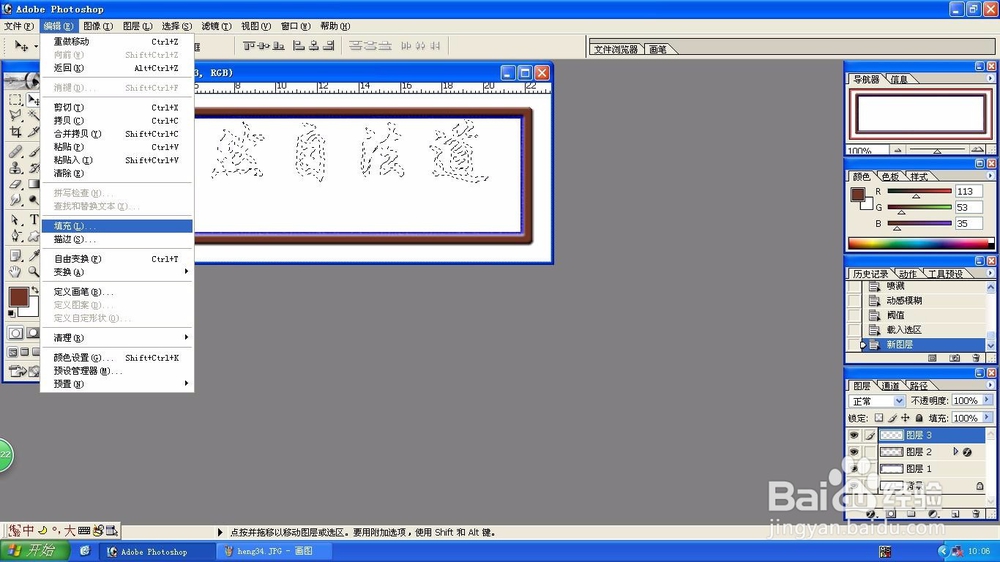Viewport: 1000px width, 562px height.
Task: Open the 清理(R) submenu
Action: (117, 337)
